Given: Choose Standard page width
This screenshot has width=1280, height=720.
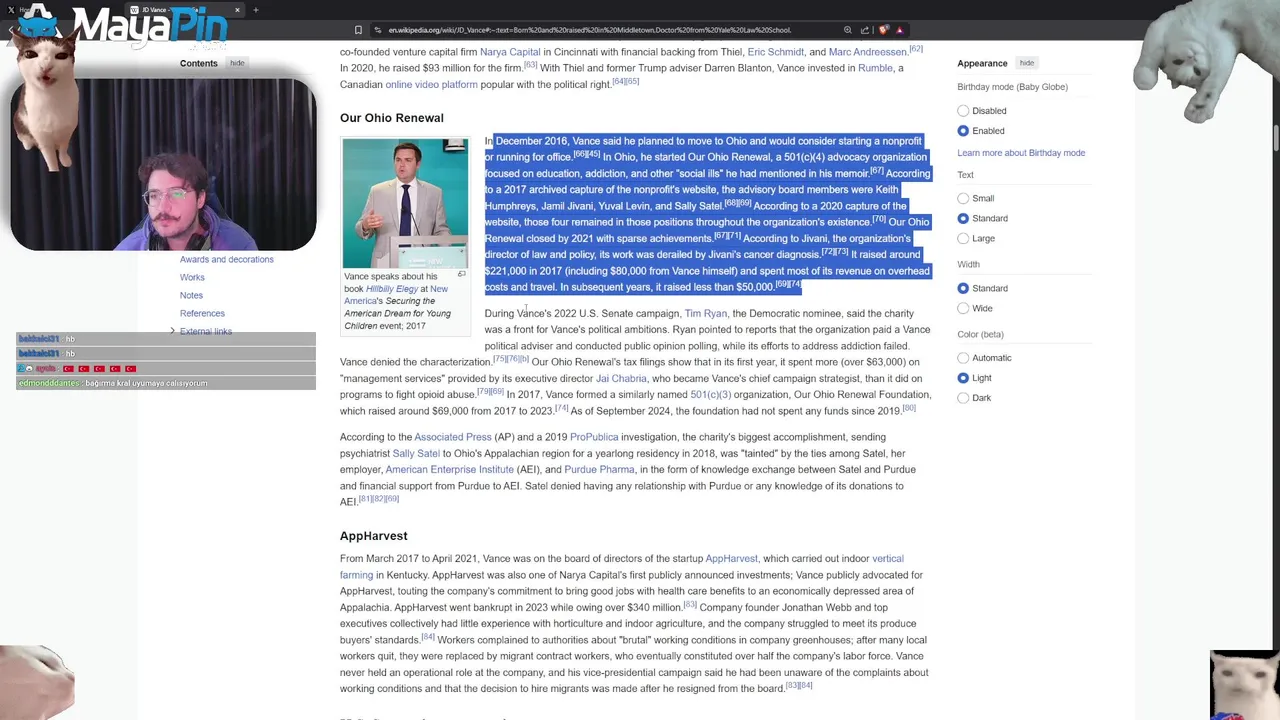Looking at the screenshot, I should [963, 288].
